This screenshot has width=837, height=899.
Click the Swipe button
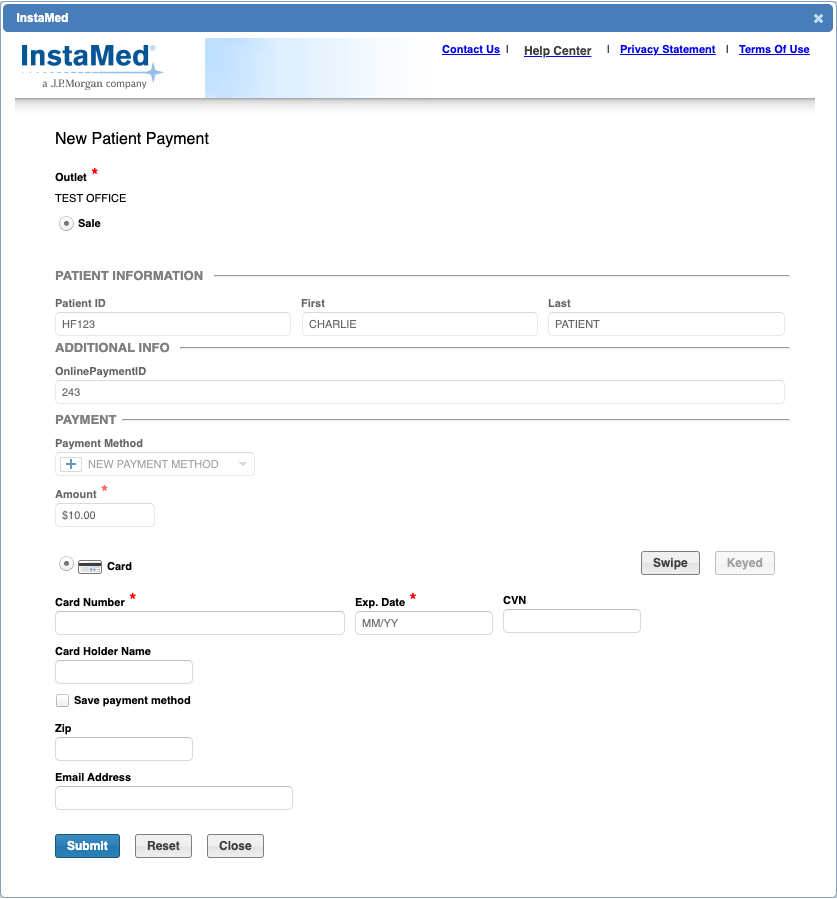pos(670,562)
